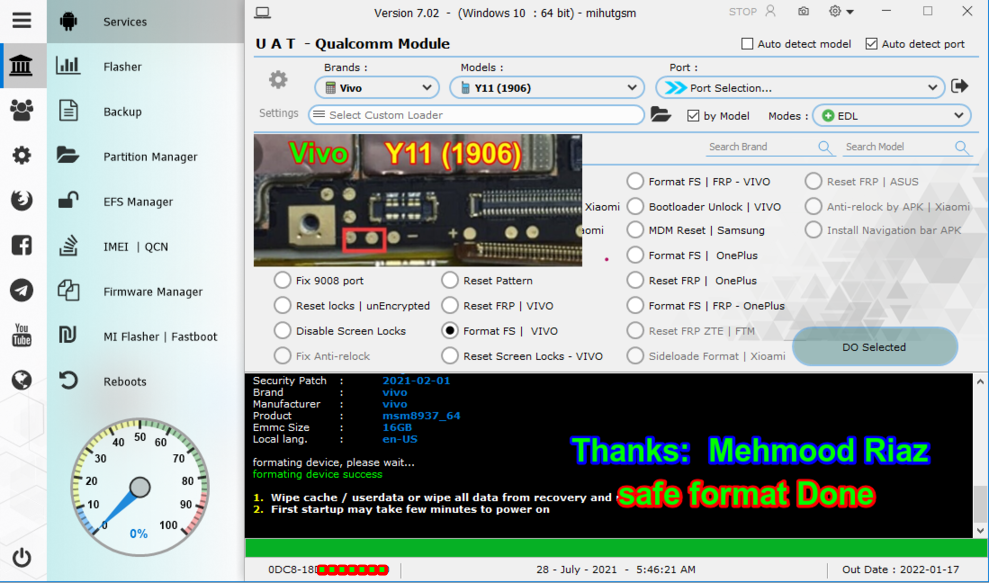The image size is (989, 583).
Task: Click the STOP button
Action: 742,11
